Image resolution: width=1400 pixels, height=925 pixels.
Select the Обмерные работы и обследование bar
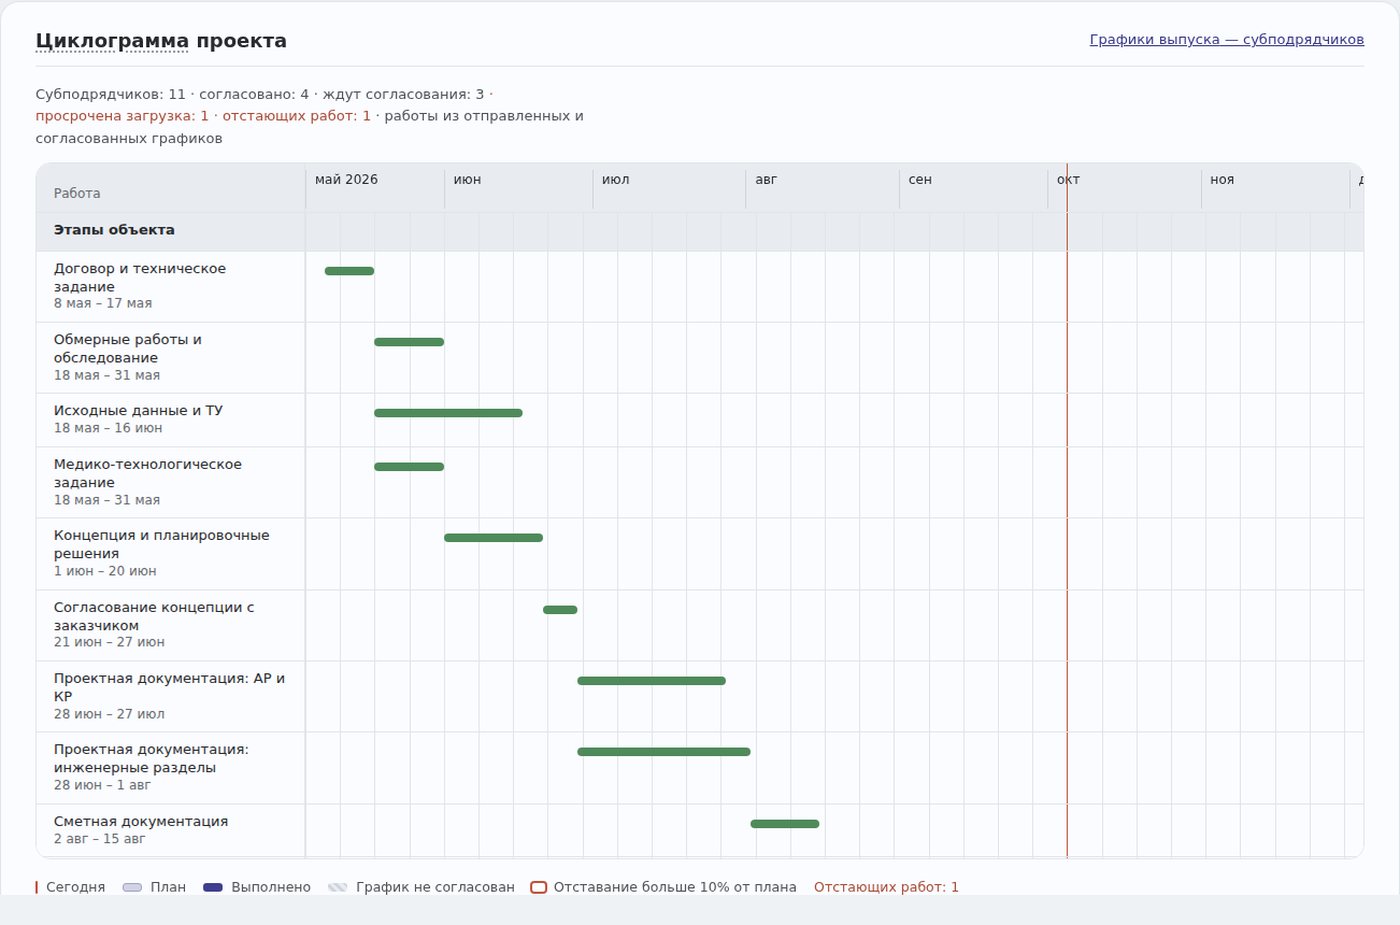409,342
